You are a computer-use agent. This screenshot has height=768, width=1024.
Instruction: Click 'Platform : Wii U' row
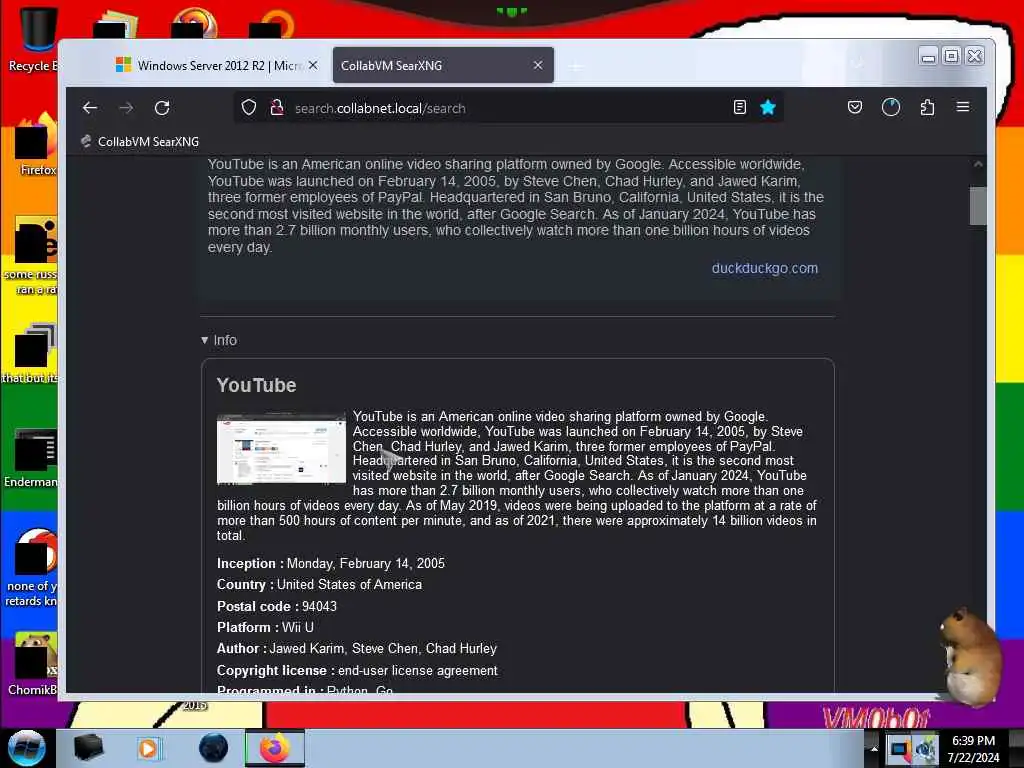[x=265, y=627]
